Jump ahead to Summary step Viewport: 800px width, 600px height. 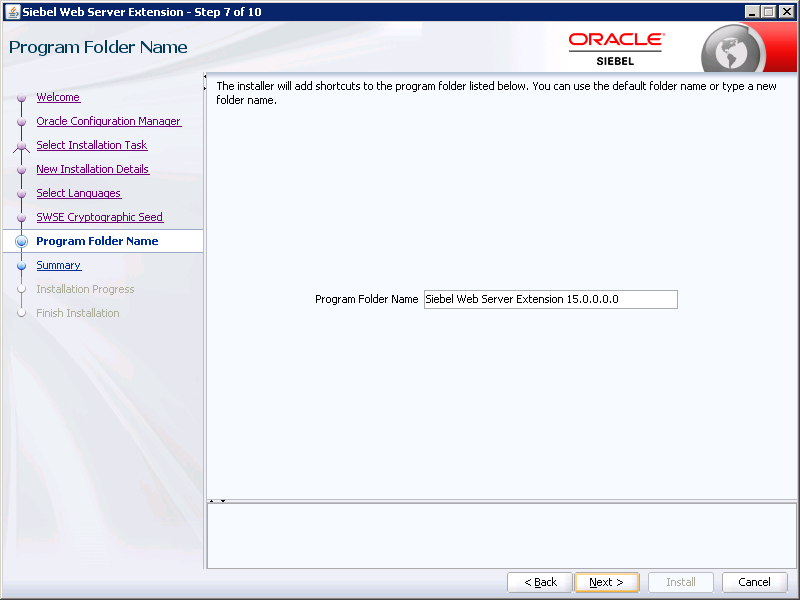point(59,265)
